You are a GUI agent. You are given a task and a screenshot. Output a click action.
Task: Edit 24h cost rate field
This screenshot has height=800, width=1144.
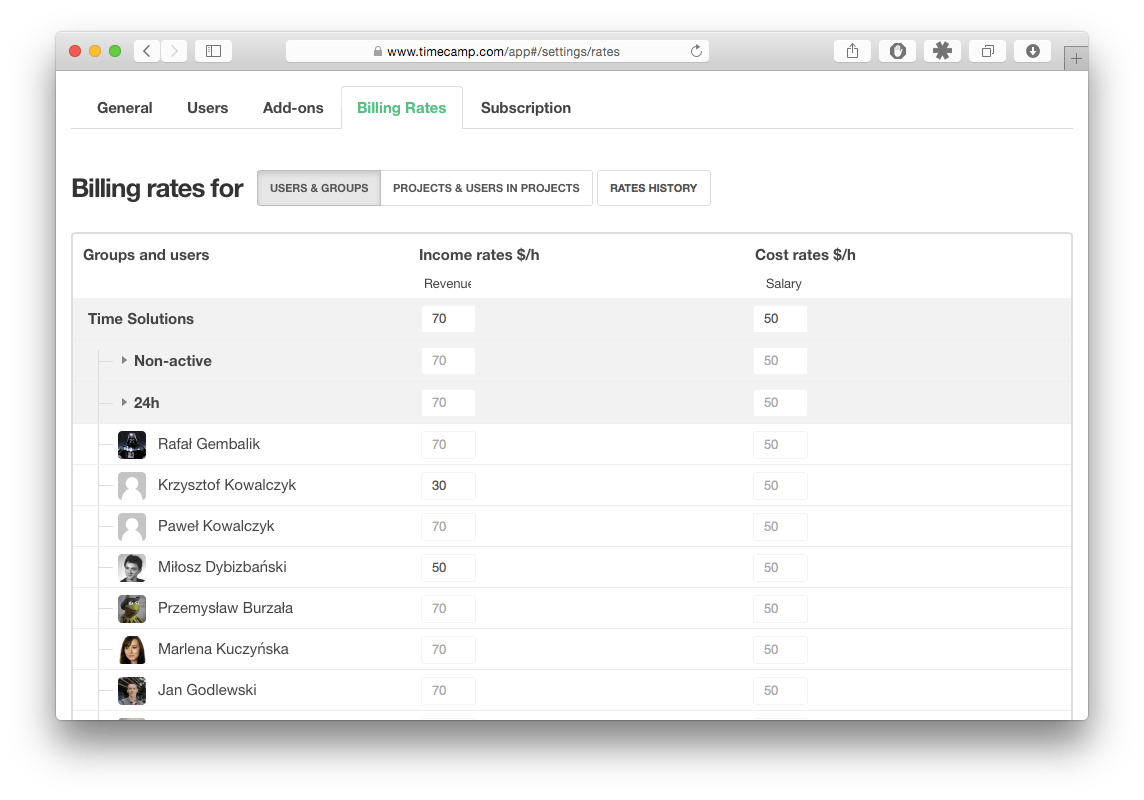pyautogui.click(x=780, y=403)
